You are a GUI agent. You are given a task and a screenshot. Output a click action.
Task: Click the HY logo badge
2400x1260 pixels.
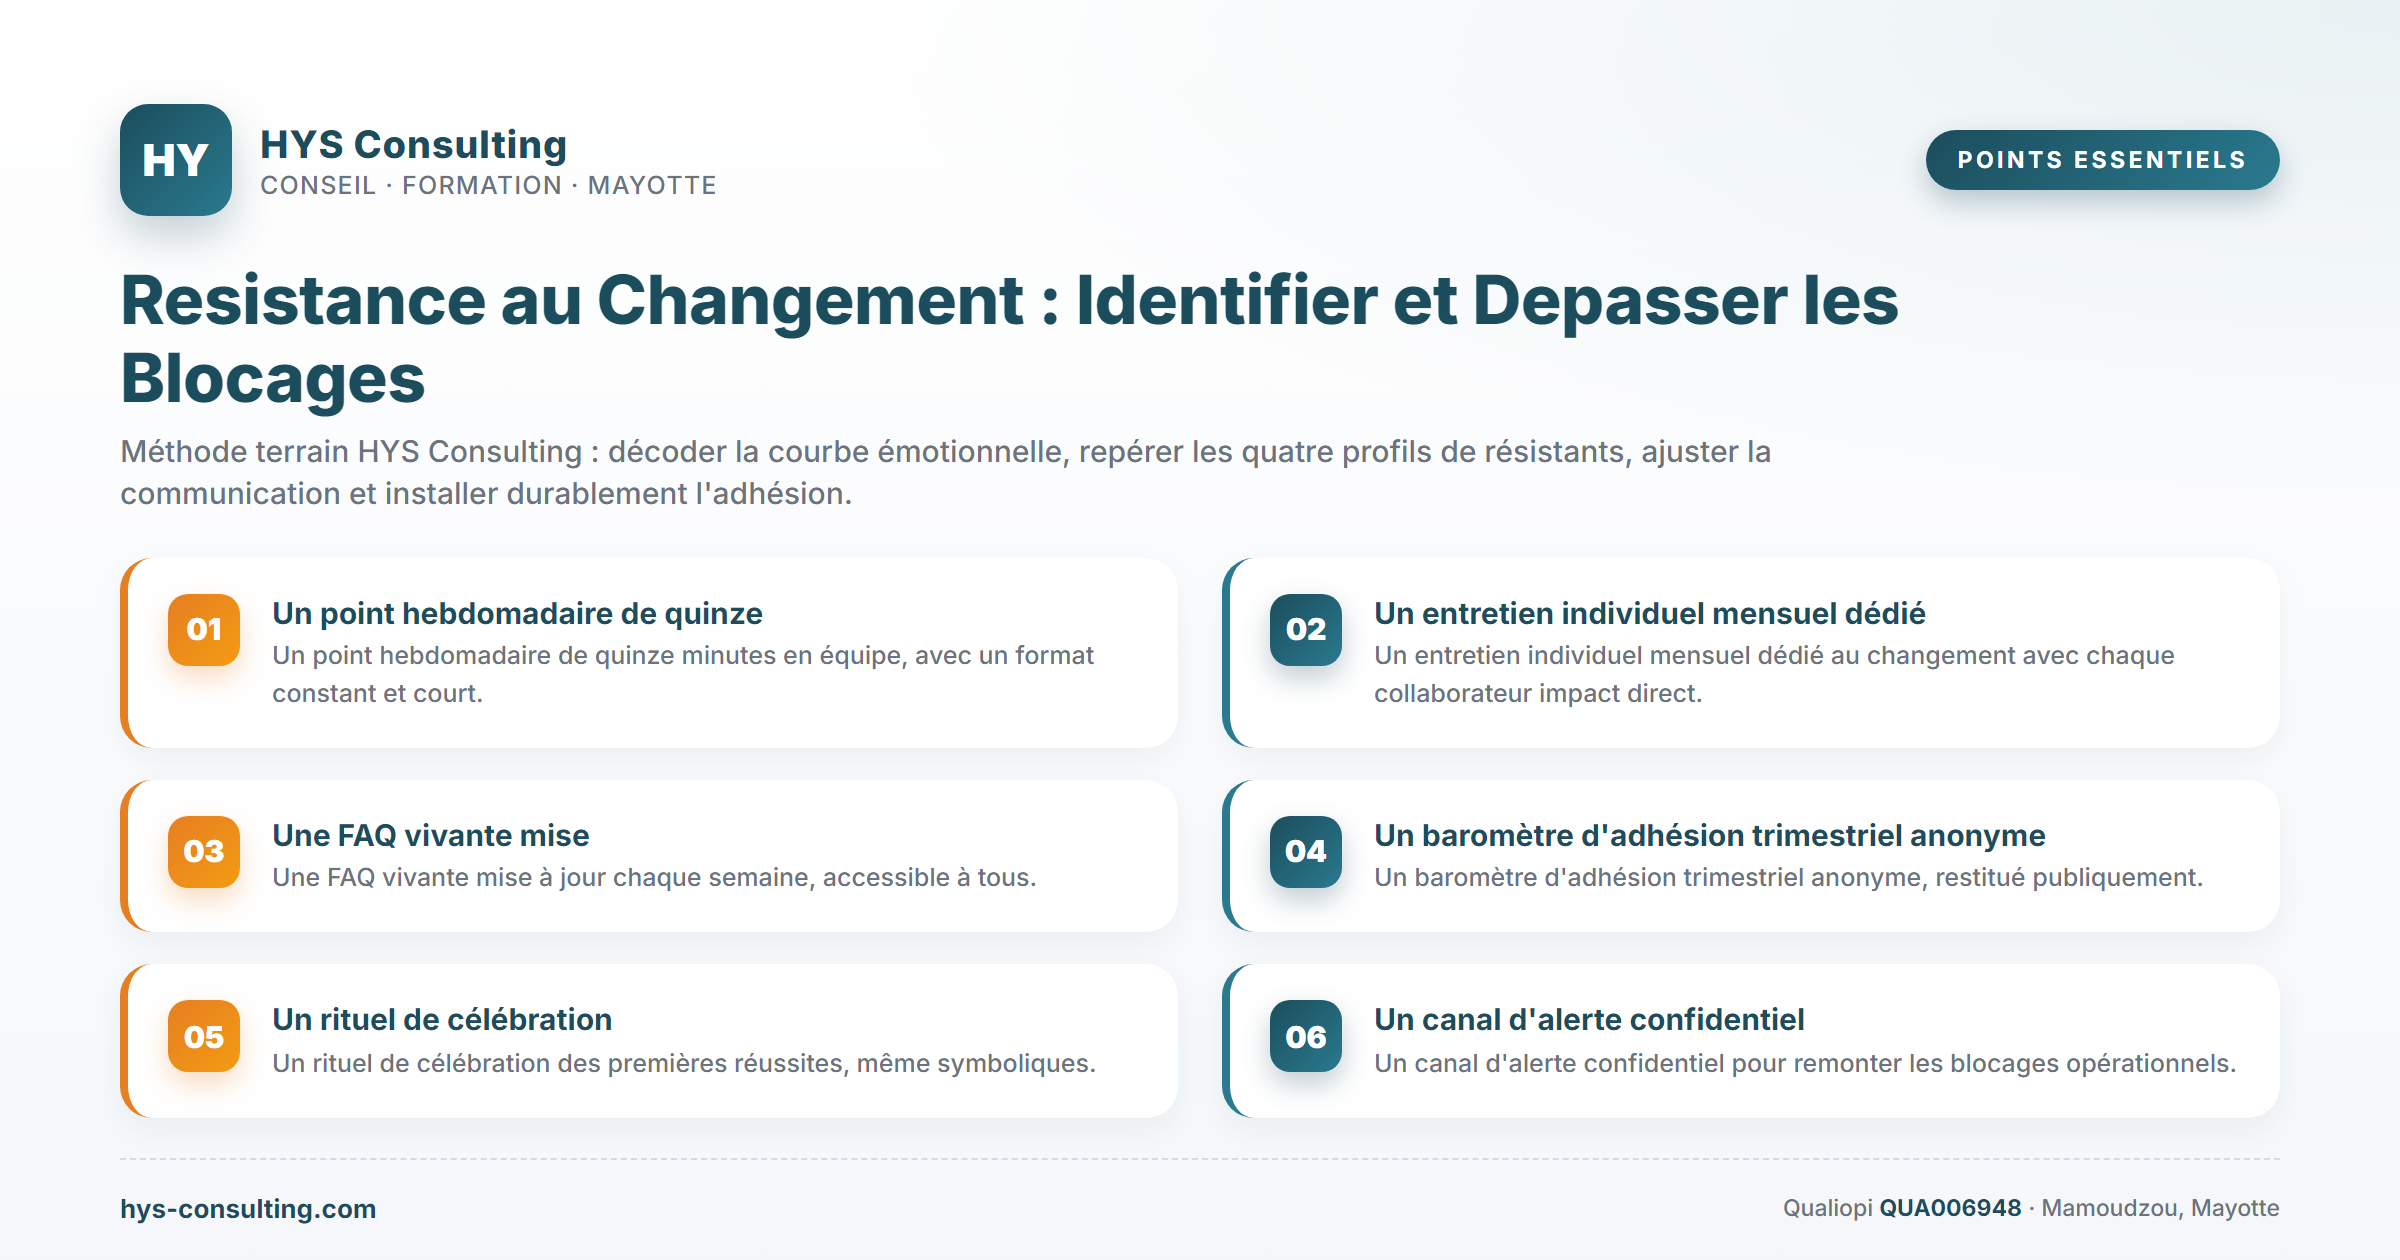pyautogui.click(x=176, y=160)
